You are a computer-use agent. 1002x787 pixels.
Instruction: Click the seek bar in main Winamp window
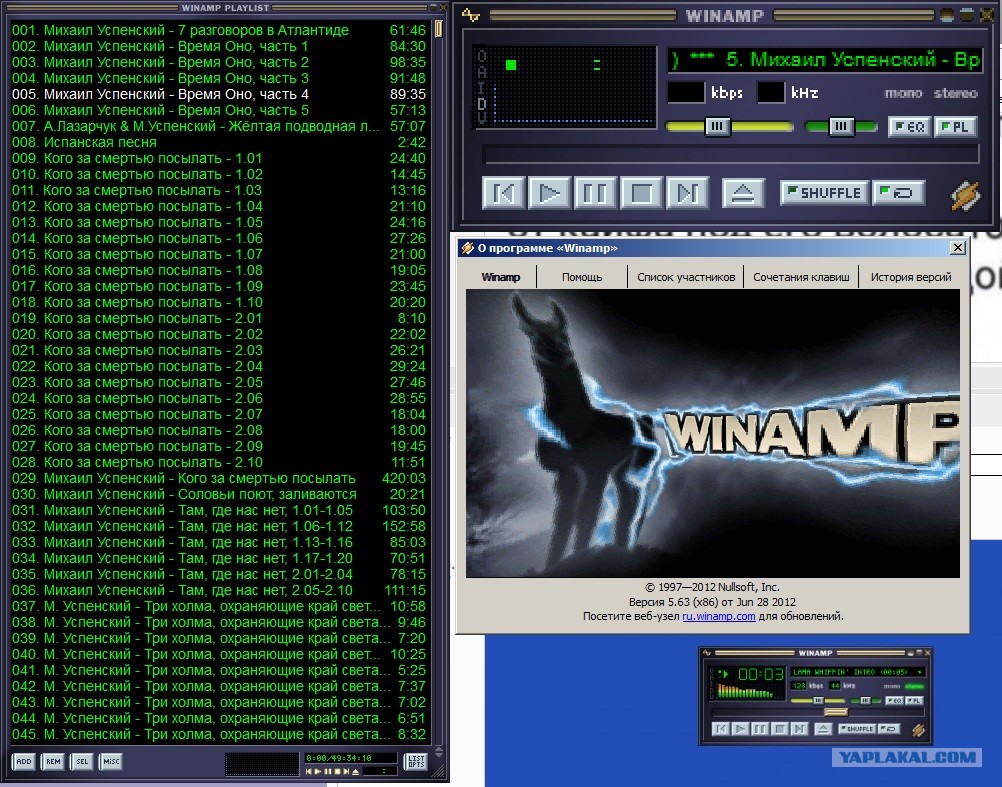click(x=731, y=154)
